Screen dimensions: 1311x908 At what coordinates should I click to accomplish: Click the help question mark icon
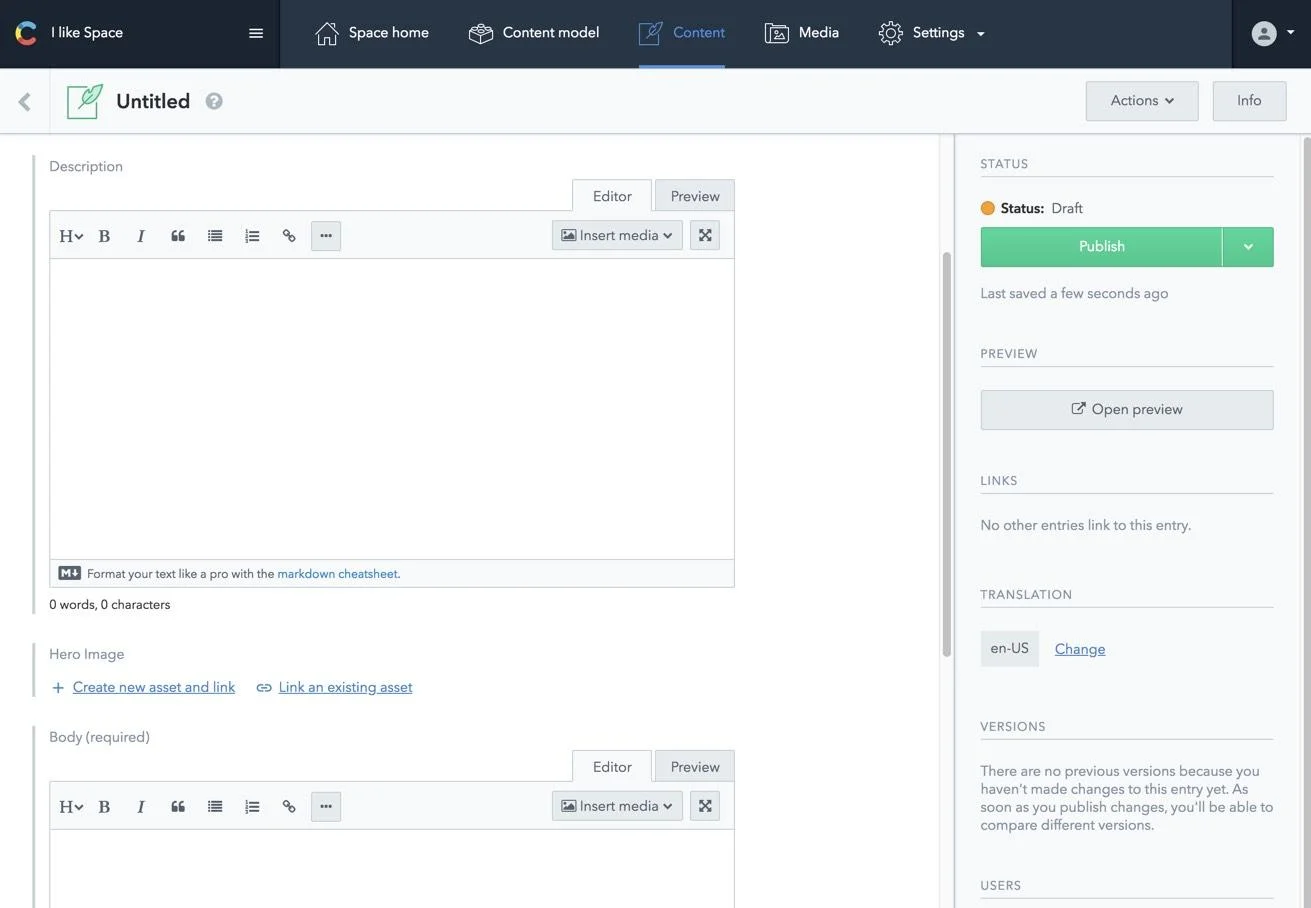point(214,101)
